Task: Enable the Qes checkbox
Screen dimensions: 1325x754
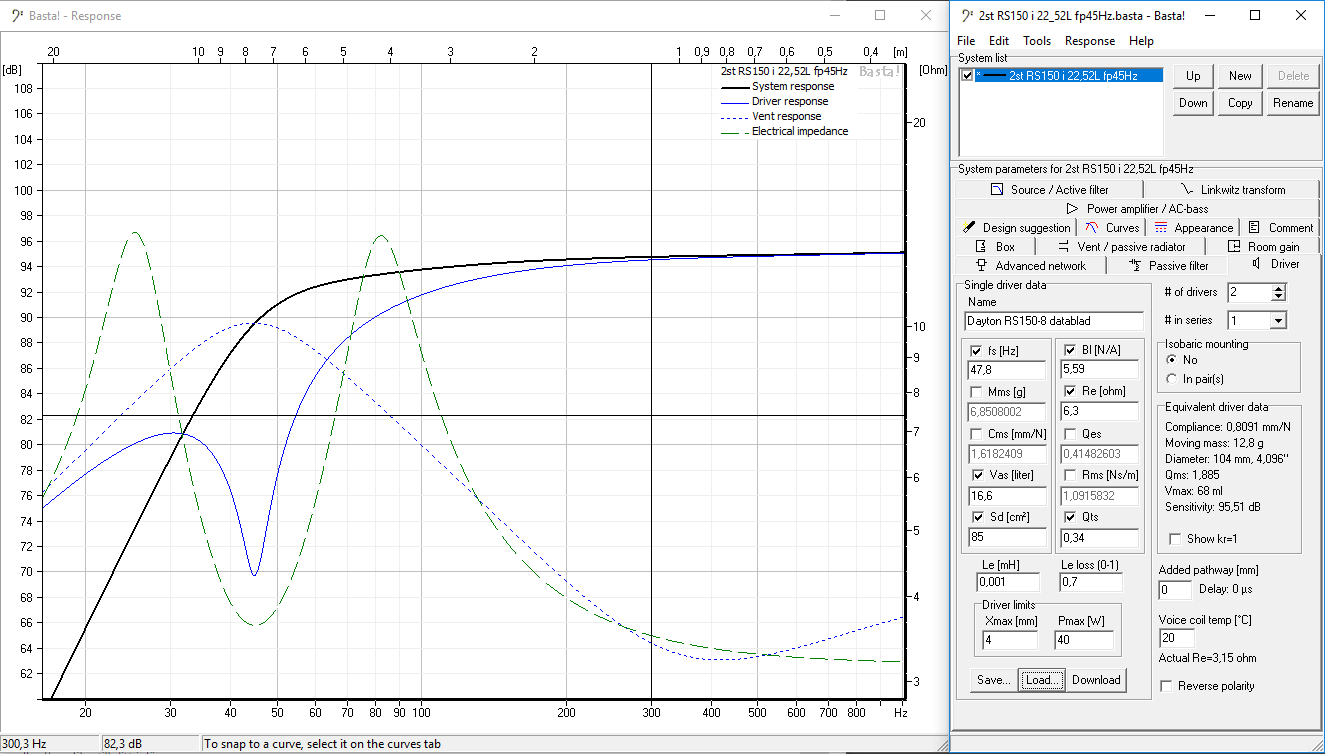Action: (1070, 434)
